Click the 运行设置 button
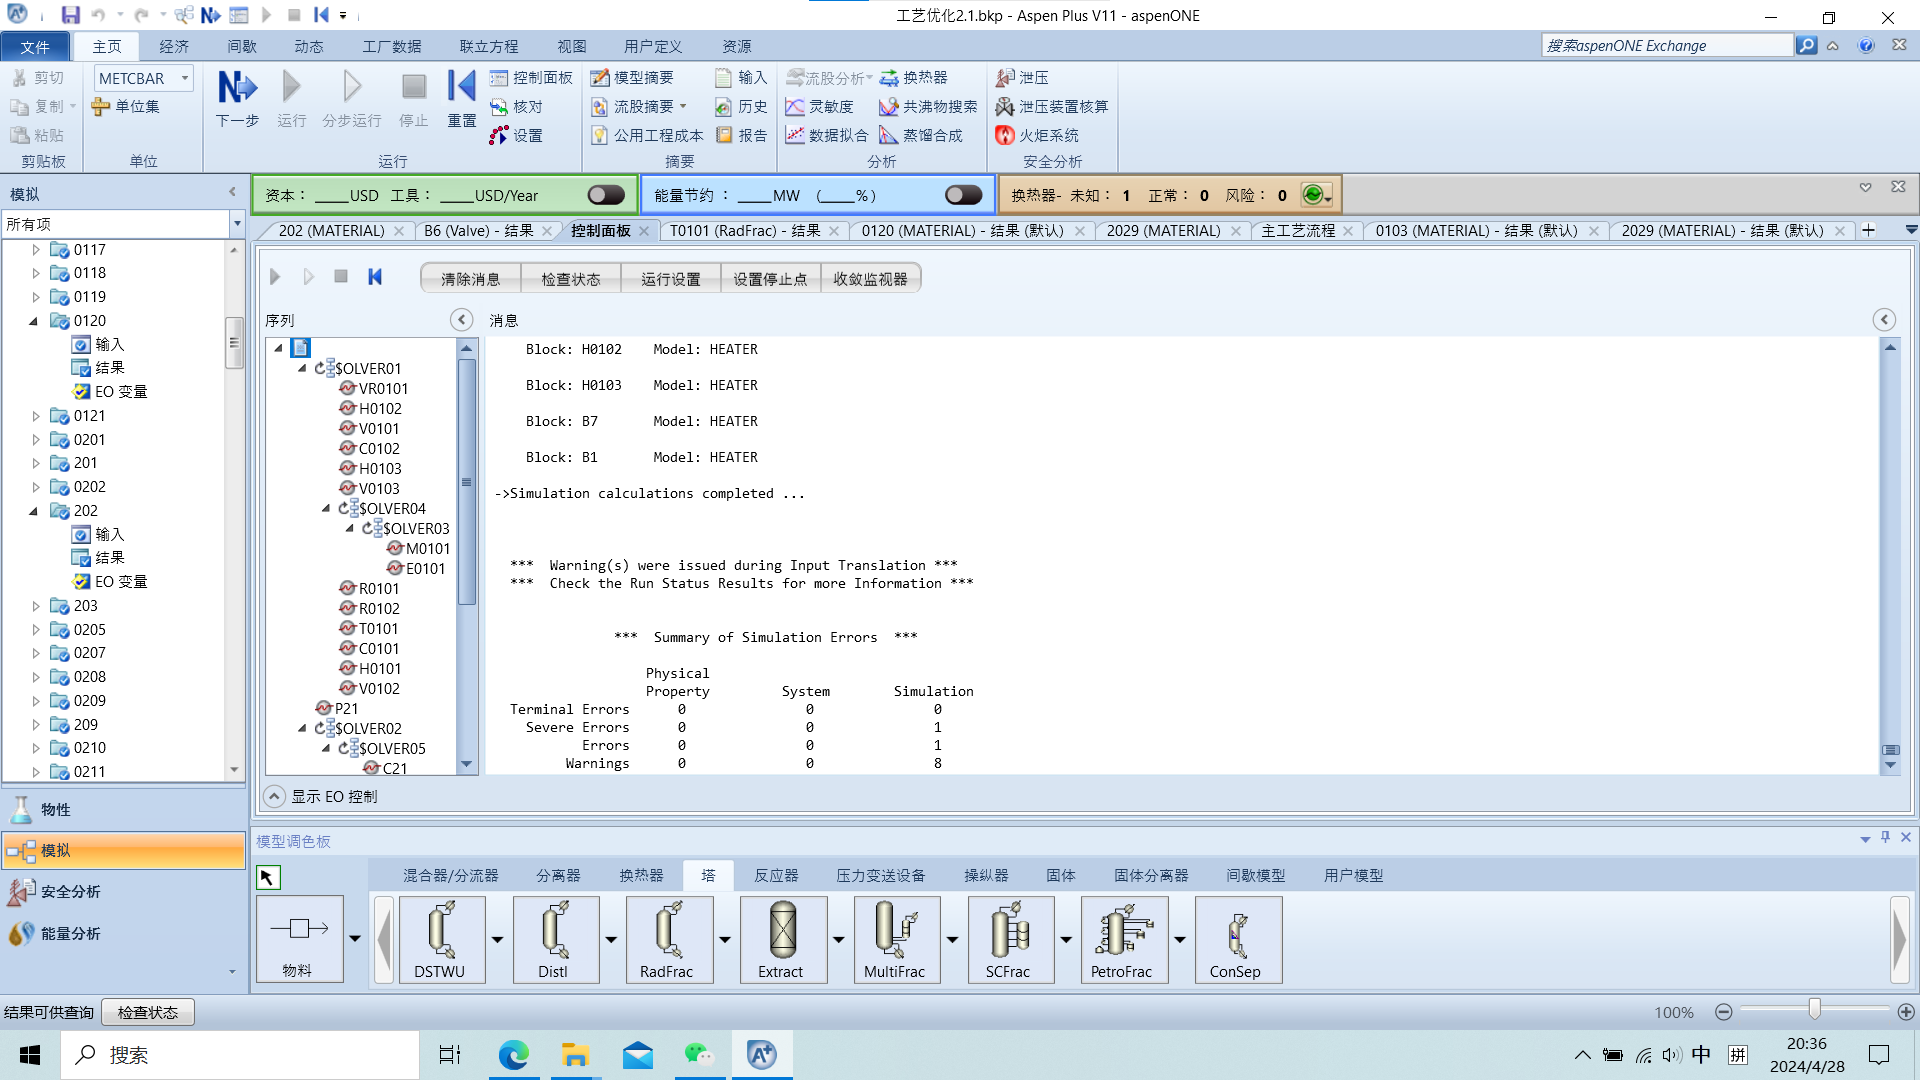This screenshot has height=1080, width=1920. tap(671, 279)
